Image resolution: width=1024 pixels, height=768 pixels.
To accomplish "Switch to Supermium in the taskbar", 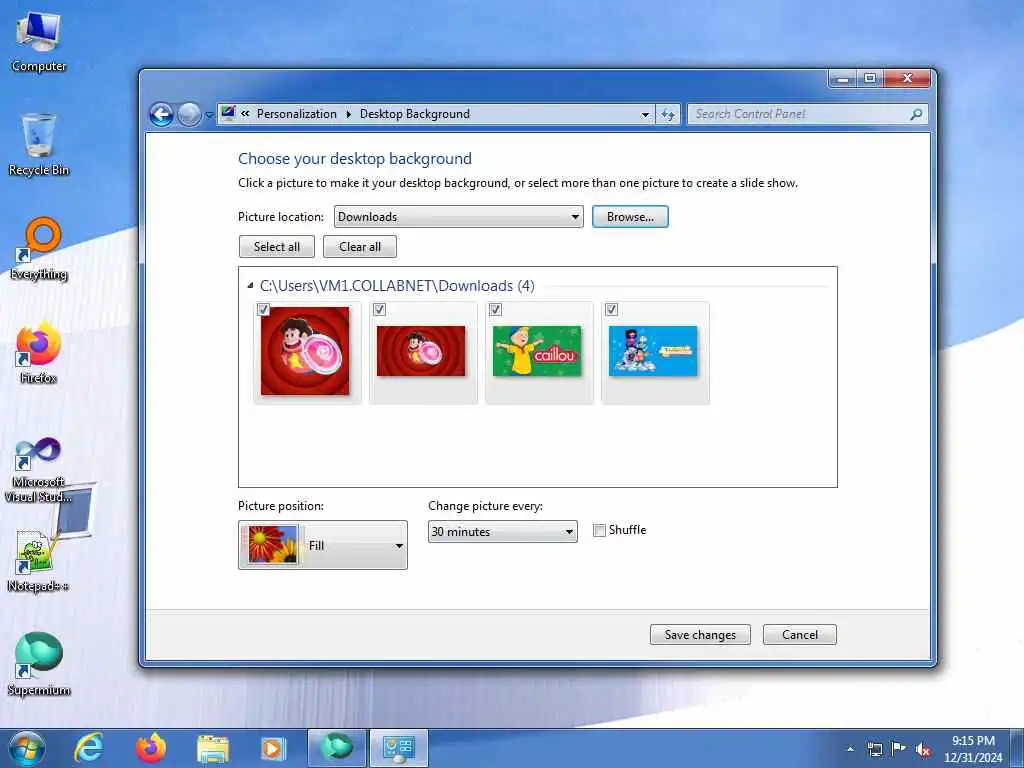I will 337,748.
